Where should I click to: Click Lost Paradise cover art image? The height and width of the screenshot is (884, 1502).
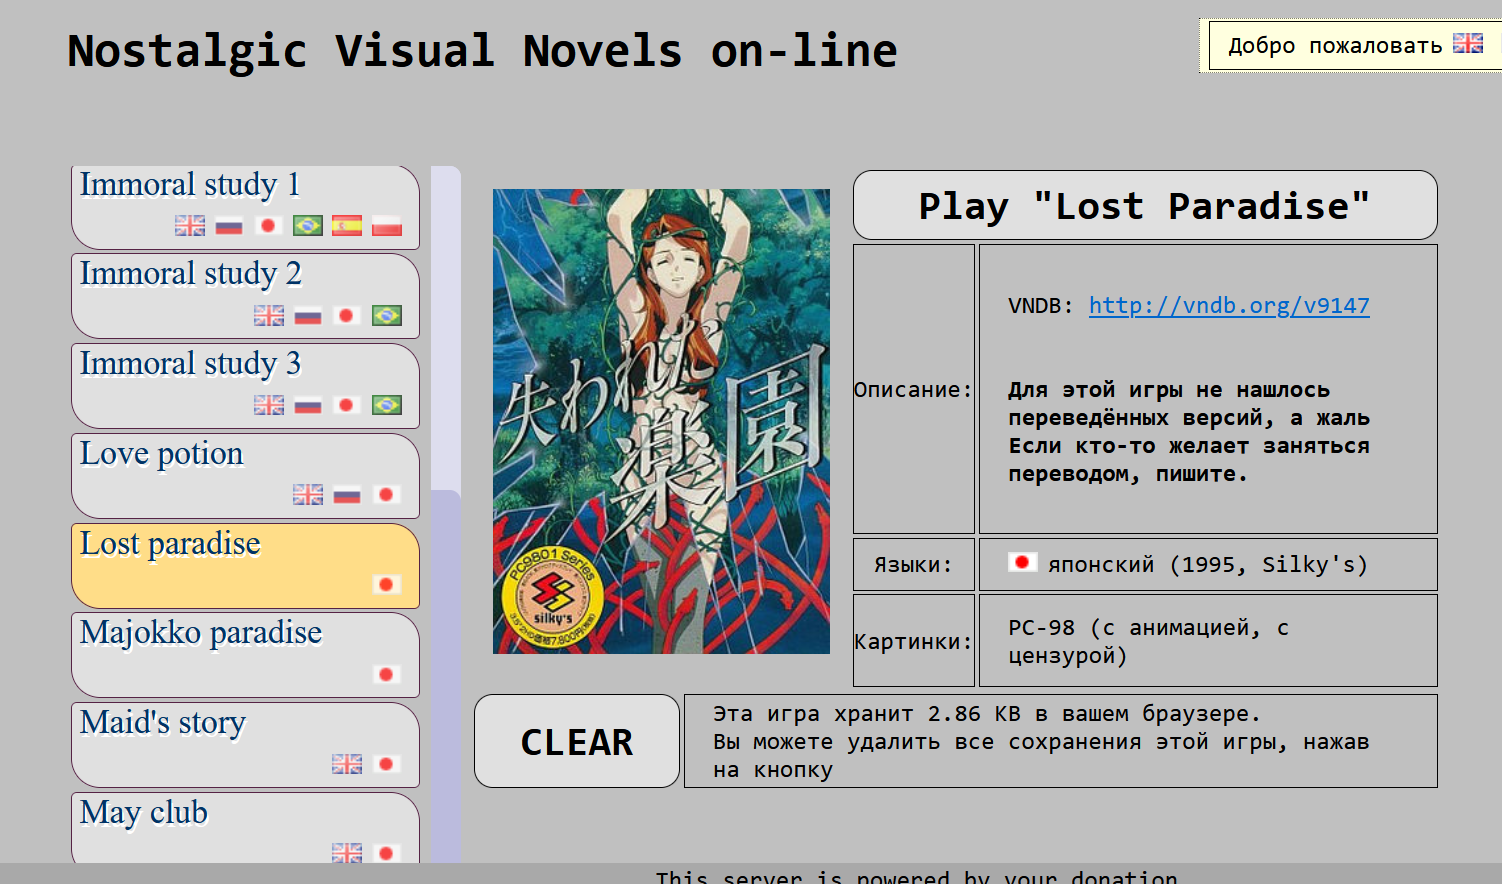tap(661, 421)
